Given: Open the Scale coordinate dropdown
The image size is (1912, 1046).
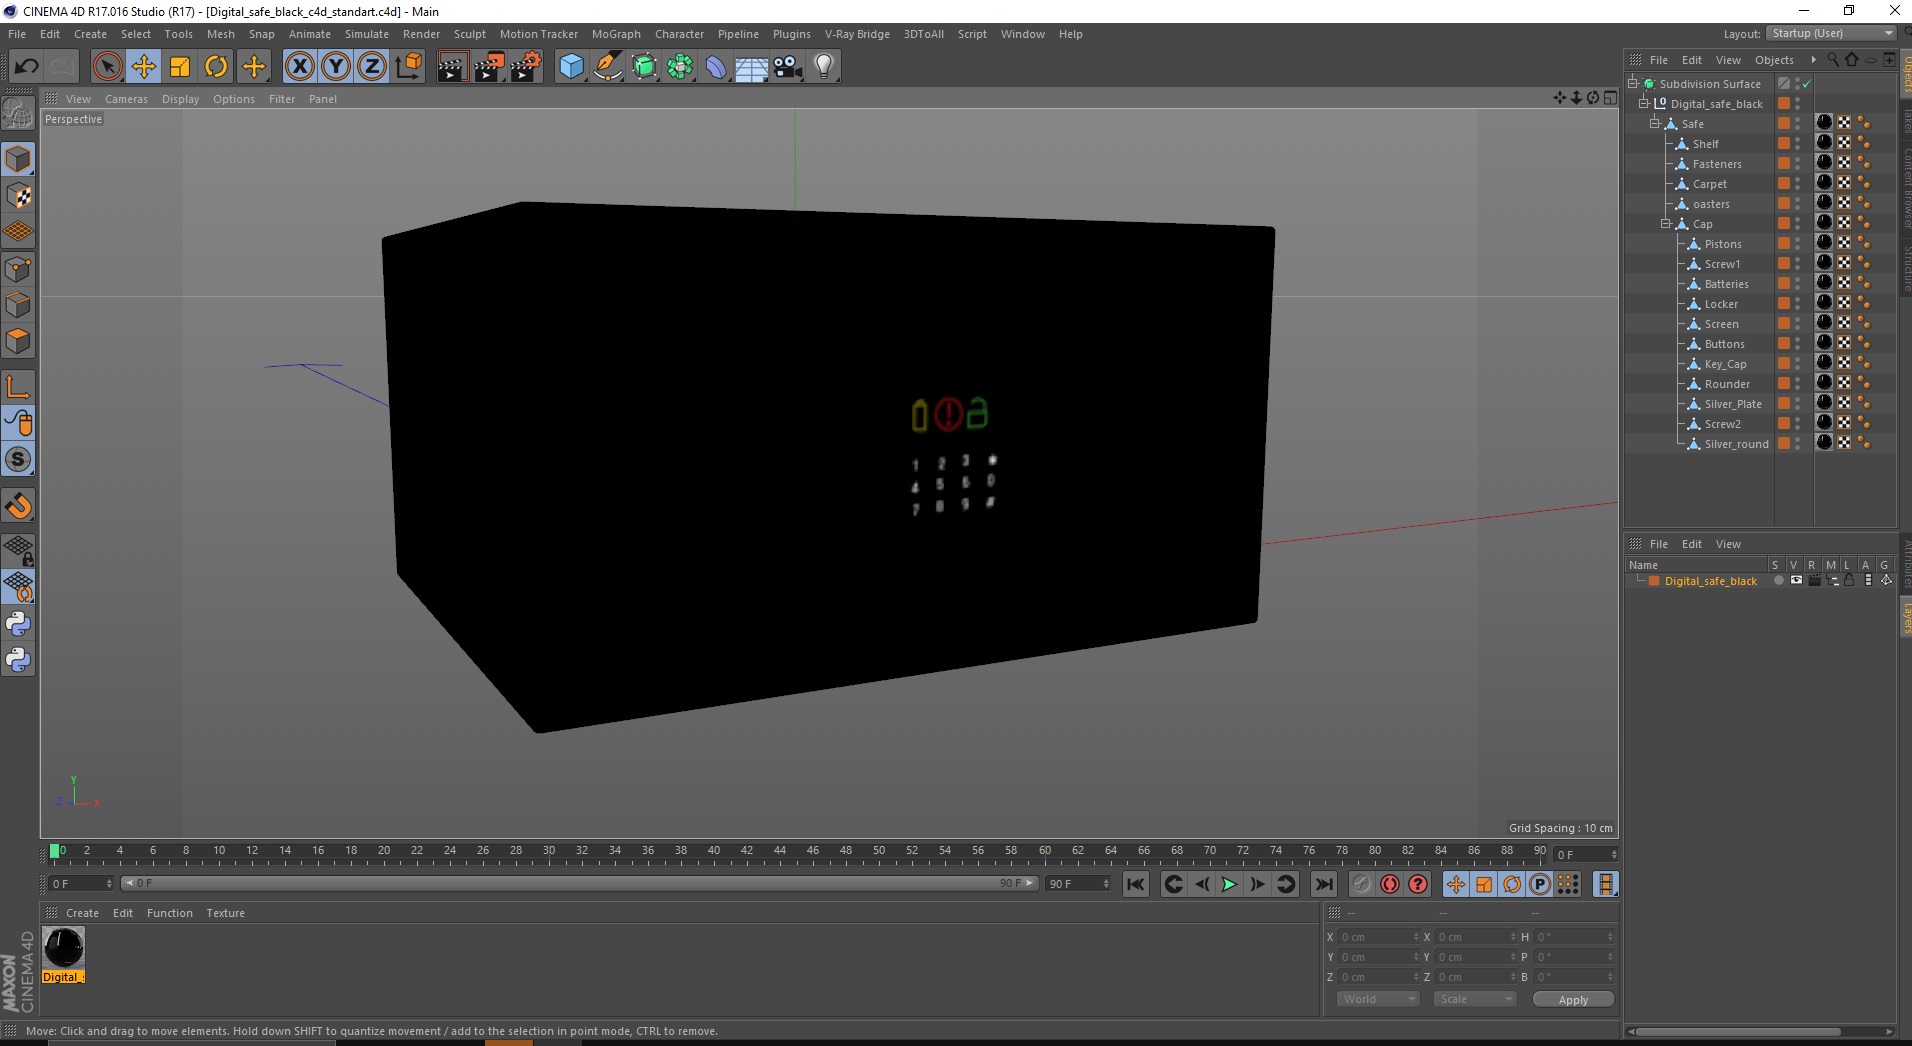Looking at the screenshot, I should pyautogui.click(x=1475, y=999).
